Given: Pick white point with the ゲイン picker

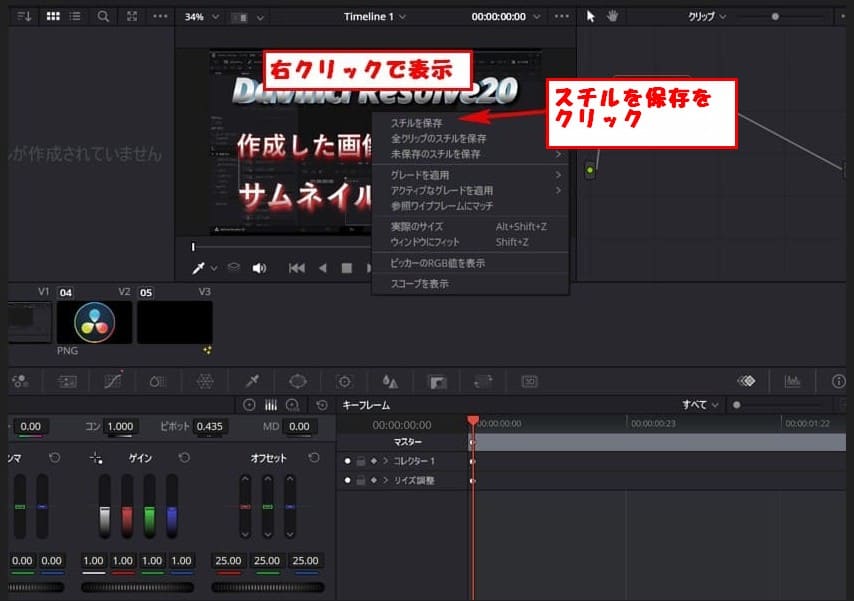Looking at the screenshot, I should point(96,458).
